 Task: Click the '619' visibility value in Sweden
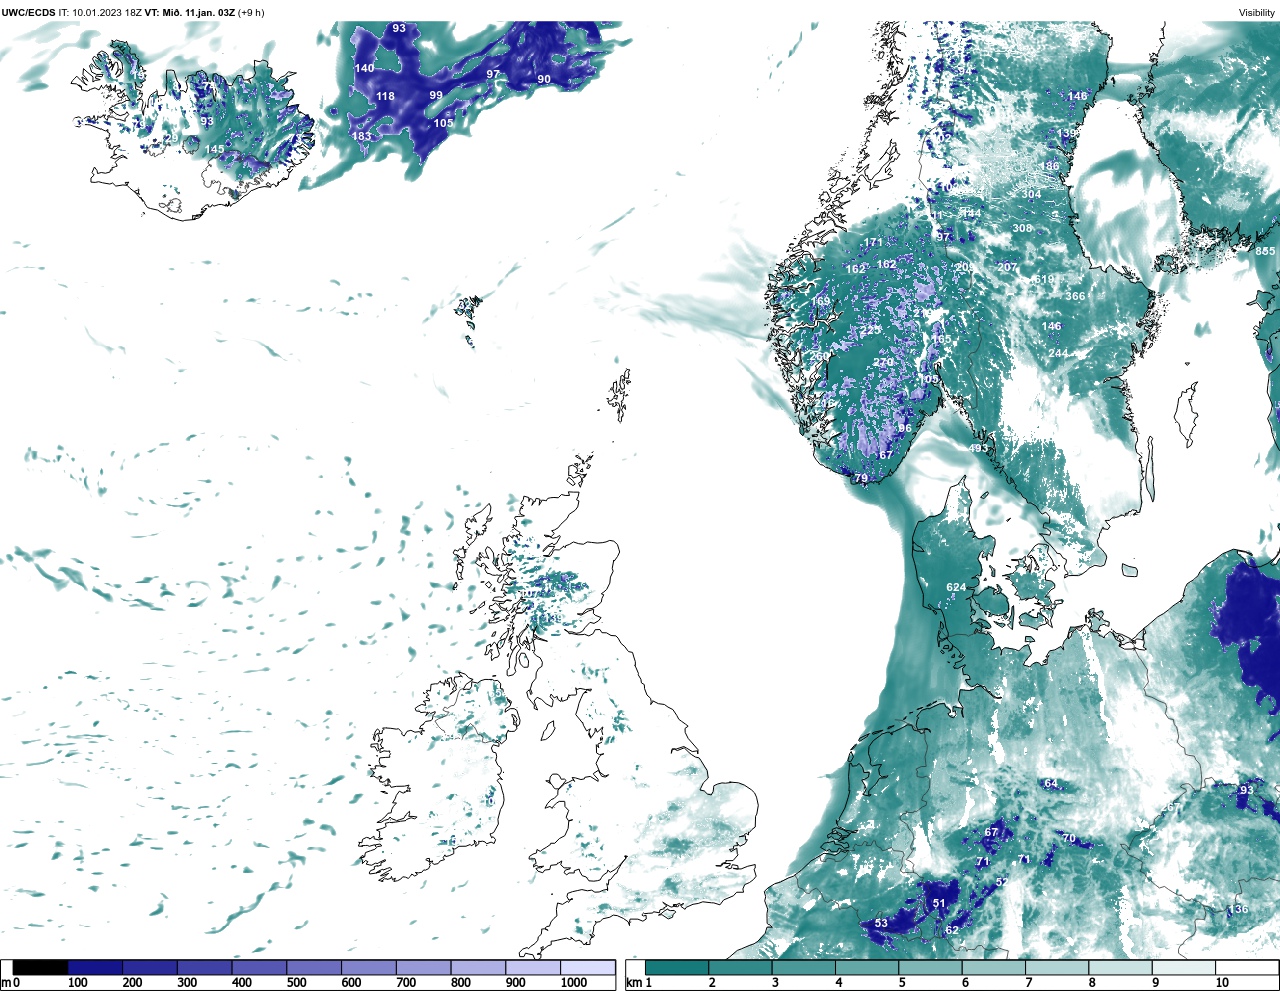[x=1043, y=279]
